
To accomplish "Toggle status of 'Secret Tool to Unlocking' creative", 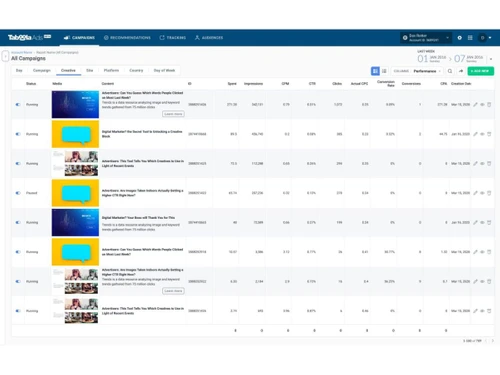I will pyautogui.click(x=18, y=134).
